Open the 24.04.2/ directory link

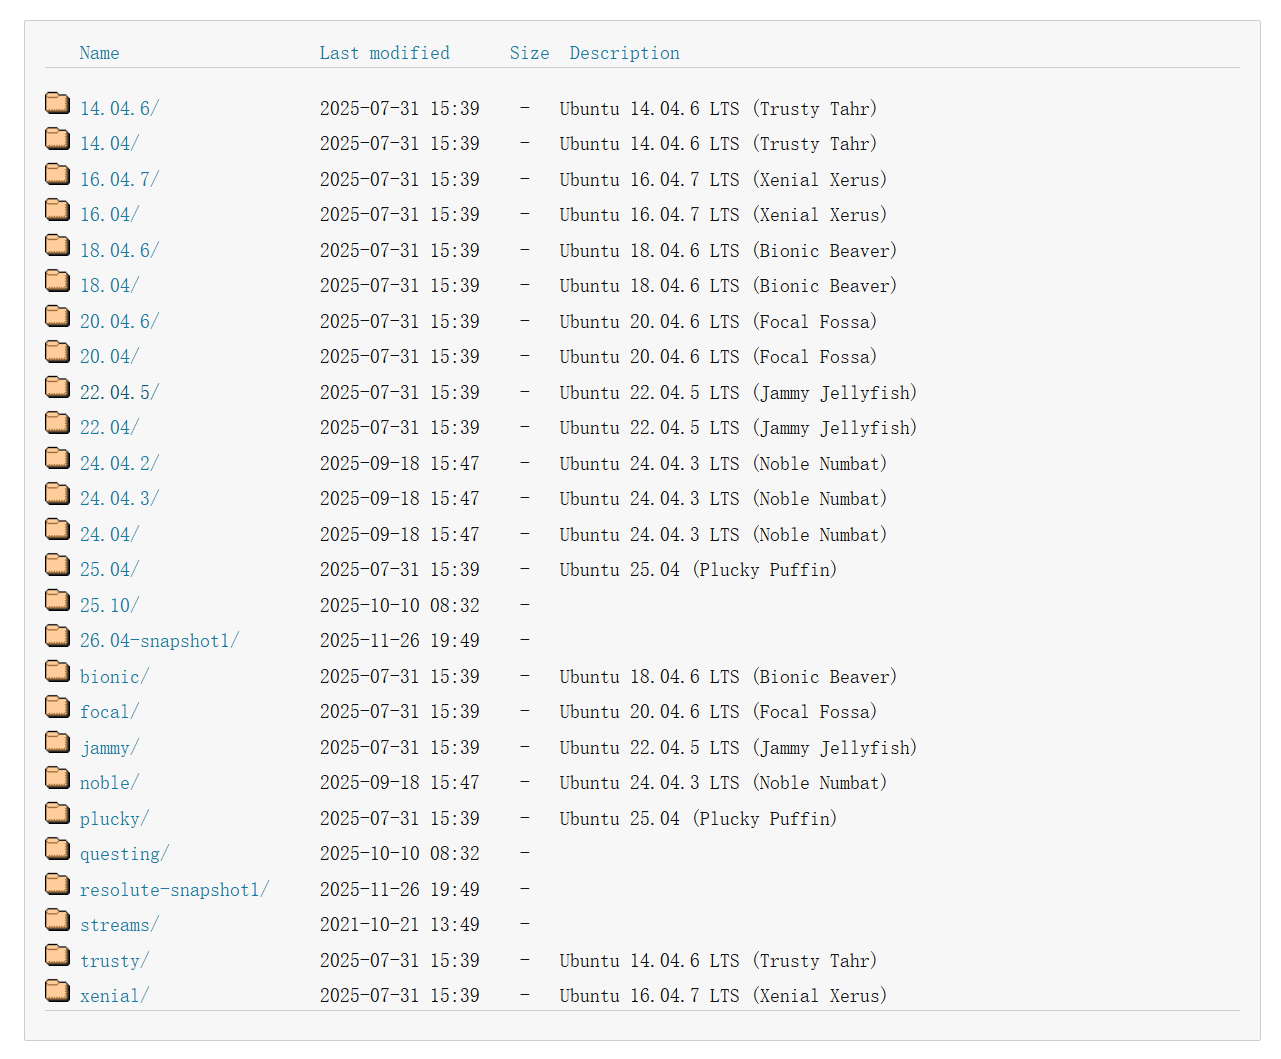(x=119, y=464)
